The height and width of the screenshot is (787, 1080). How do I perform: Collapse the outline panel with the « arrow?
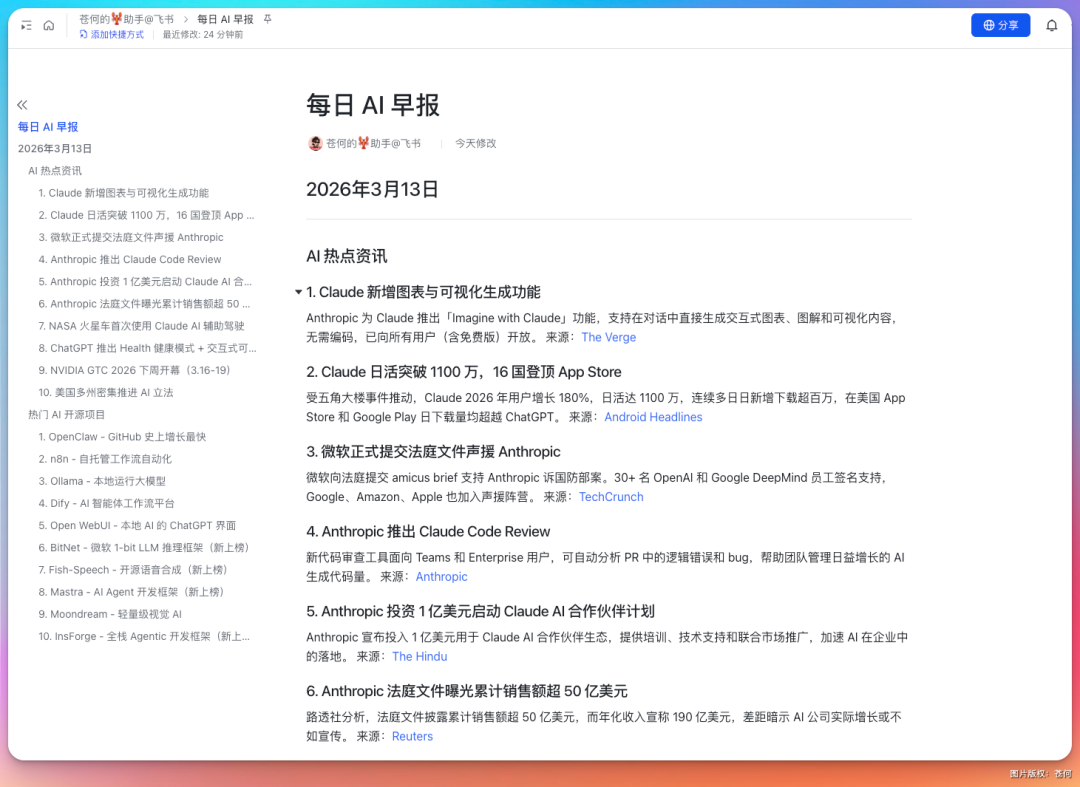point(22,104)
